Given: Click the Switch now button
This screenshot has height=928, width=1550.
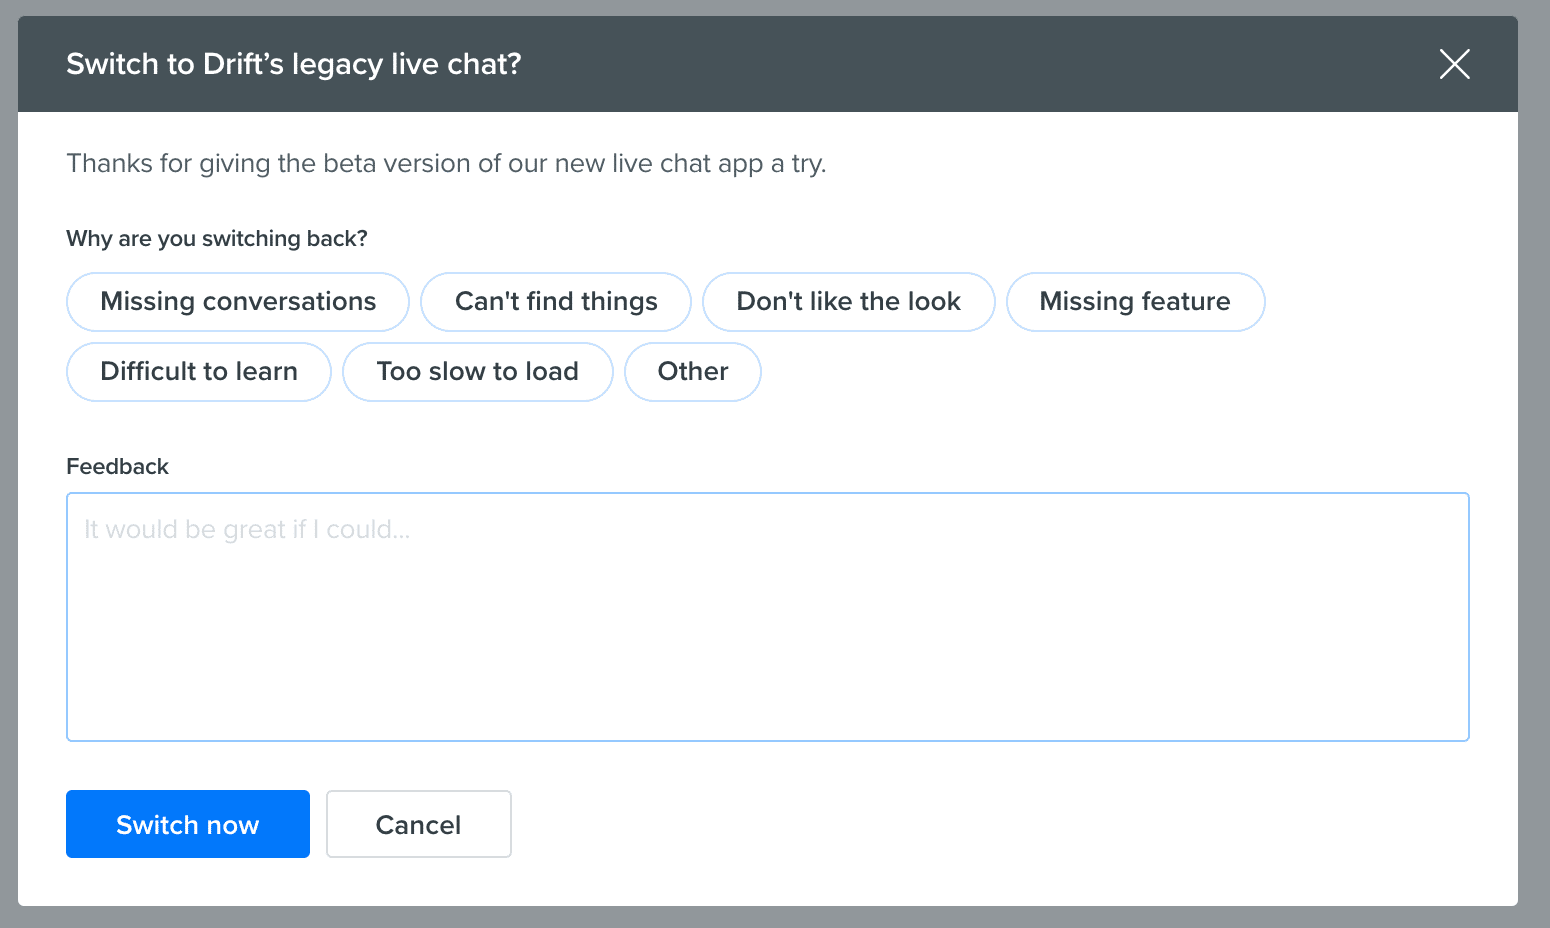Looking at the screenshot, I should point(188,824).
